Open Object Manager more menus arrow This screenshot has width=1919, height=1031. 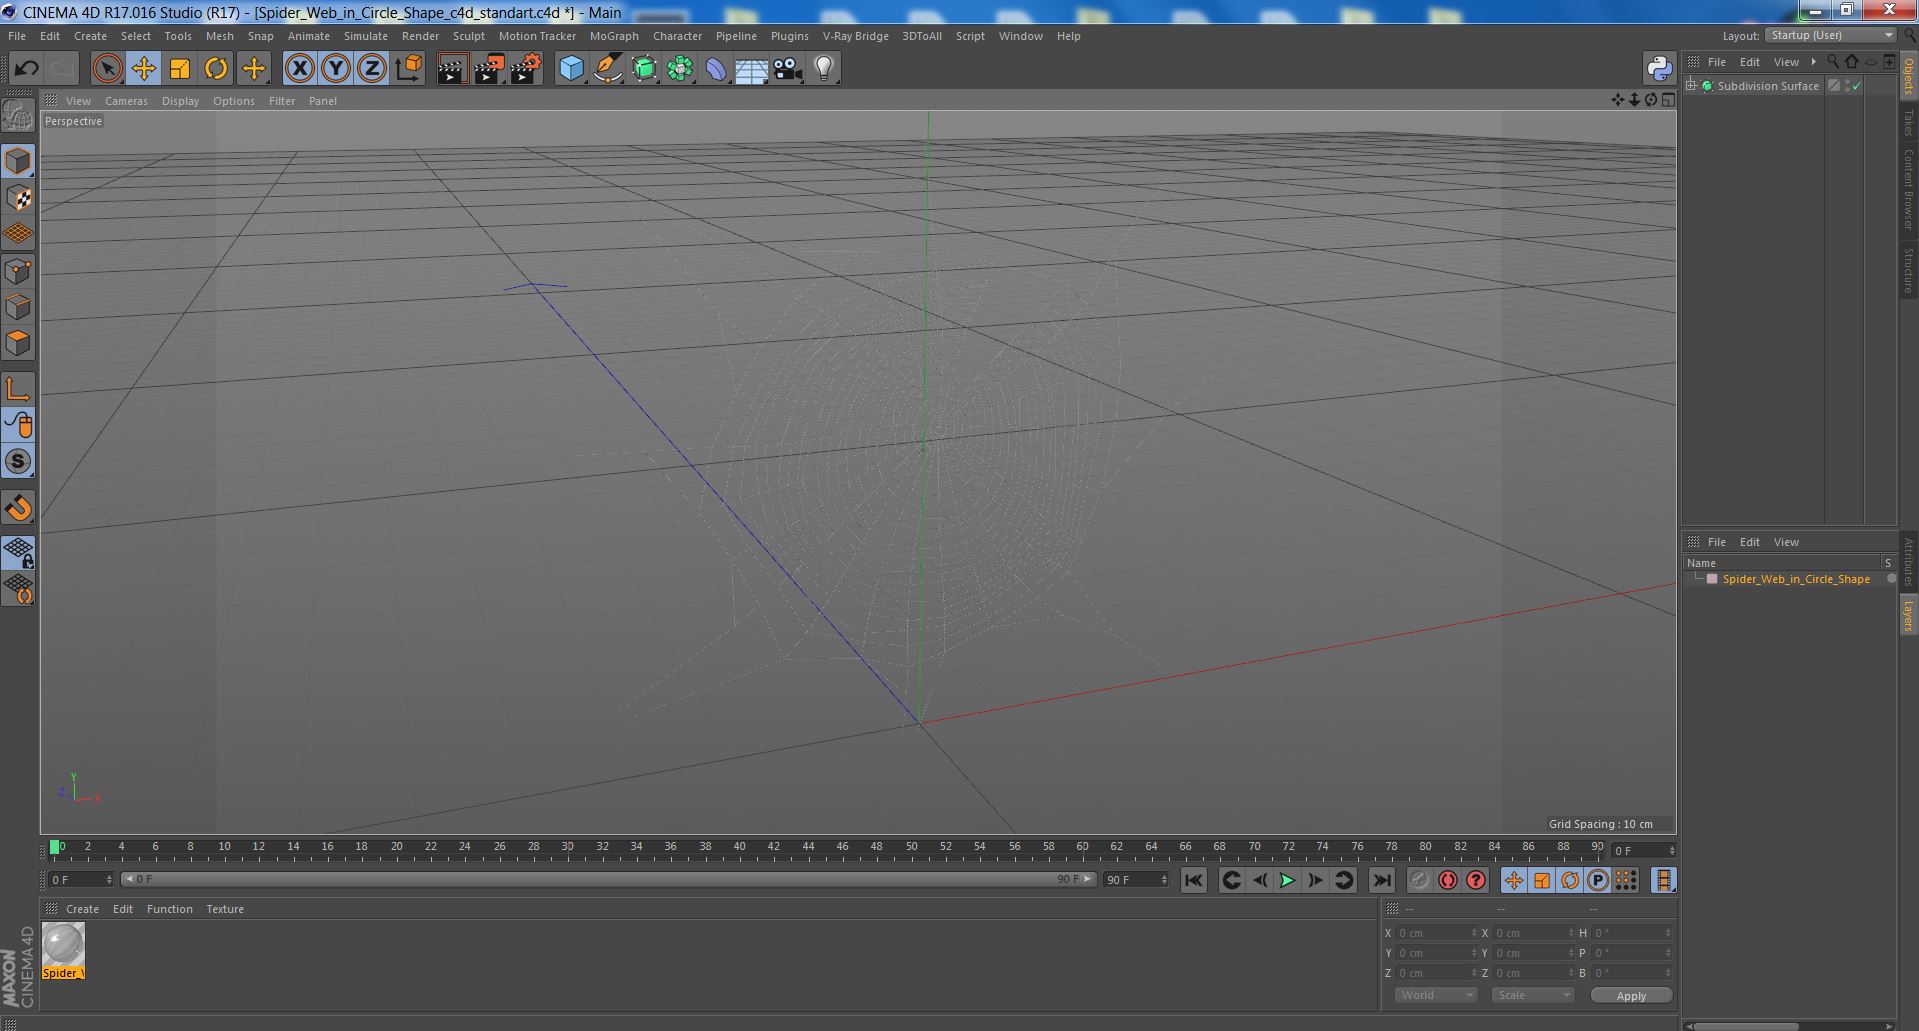1813,62
